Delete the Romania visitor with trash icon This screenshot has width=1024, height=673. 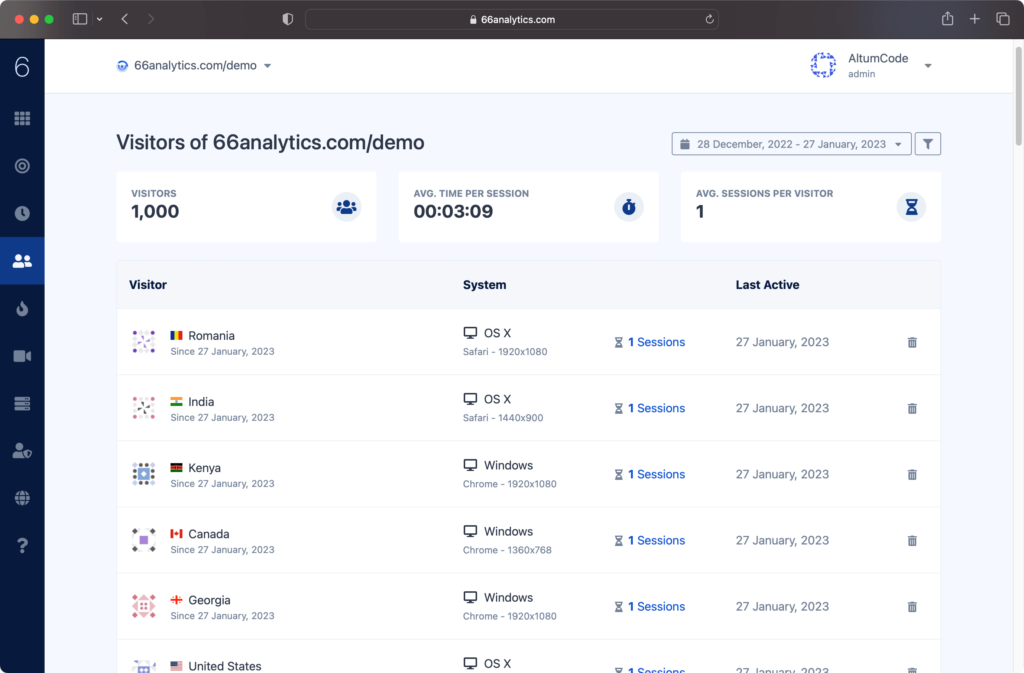[x=911, y=342]
